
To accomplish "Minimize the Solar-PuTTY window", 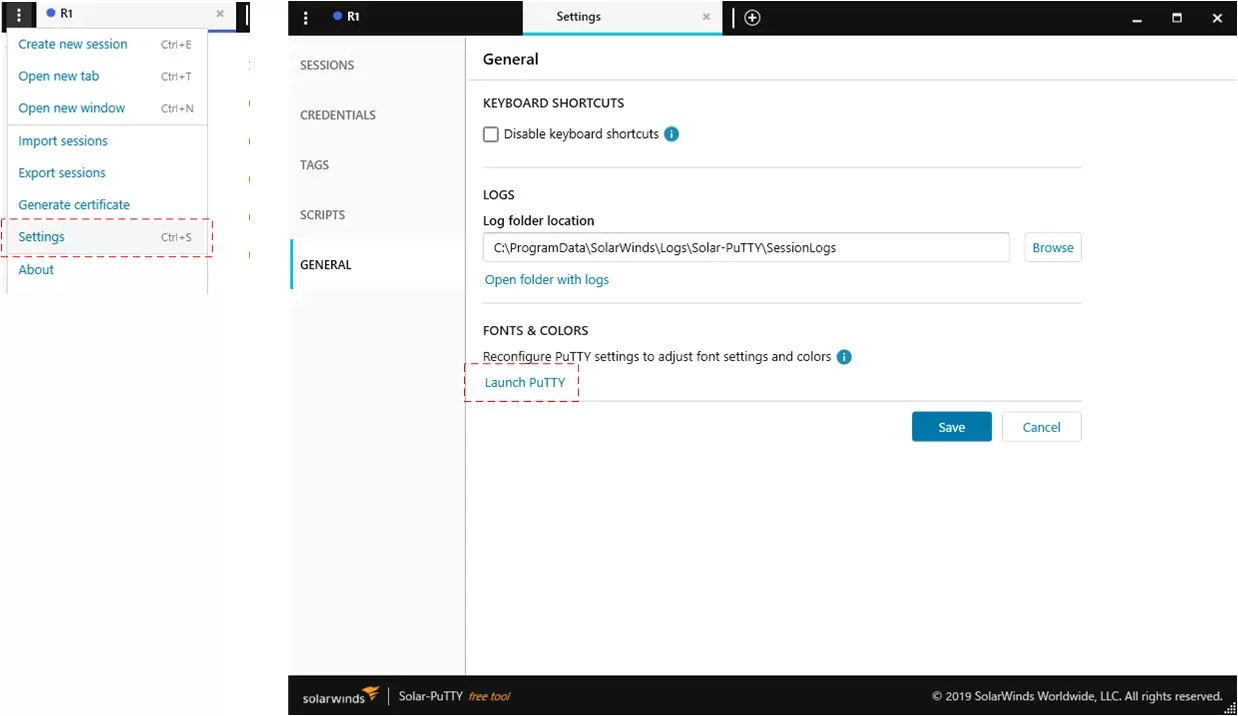I will pyautogui.click(x=1137, y=18).
